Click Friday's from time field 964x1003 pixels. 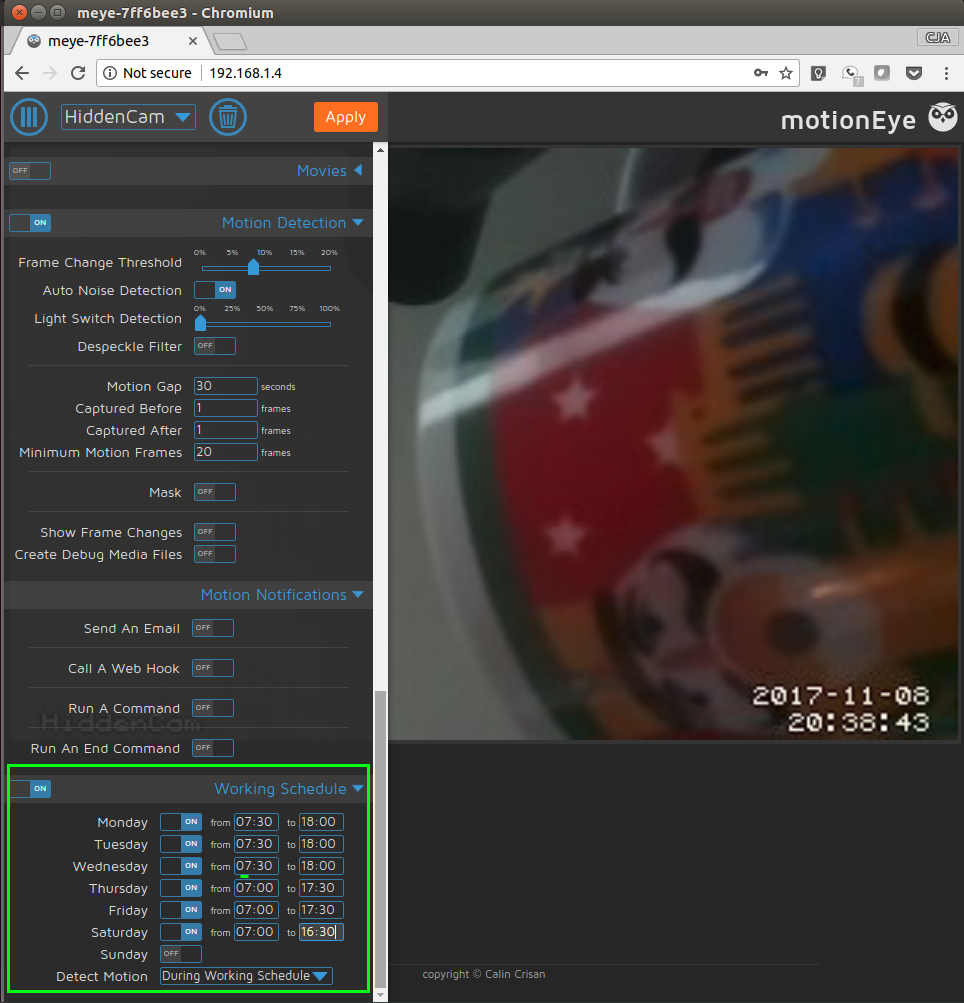coord(256,910)
